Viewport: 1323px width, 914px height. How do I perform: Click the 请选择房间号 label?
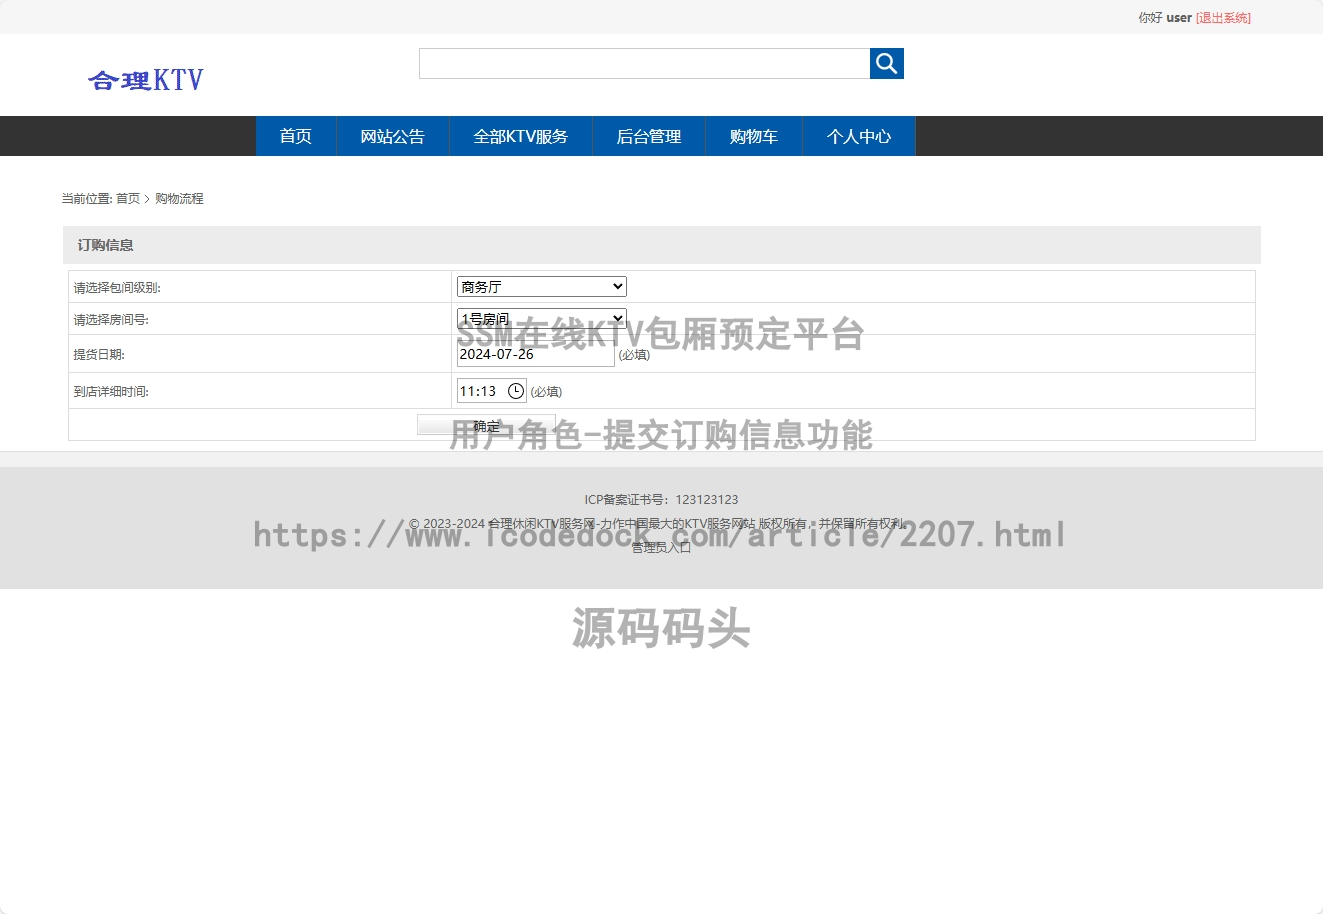(x=111, y=320)
